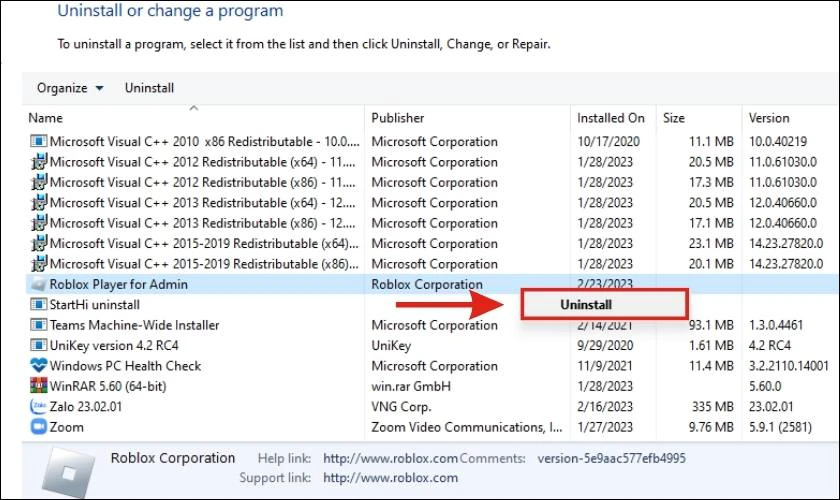Screen dimensions: 840x500
Task: Select the WinRAR 5.60 icon
Action: [39, 386]
